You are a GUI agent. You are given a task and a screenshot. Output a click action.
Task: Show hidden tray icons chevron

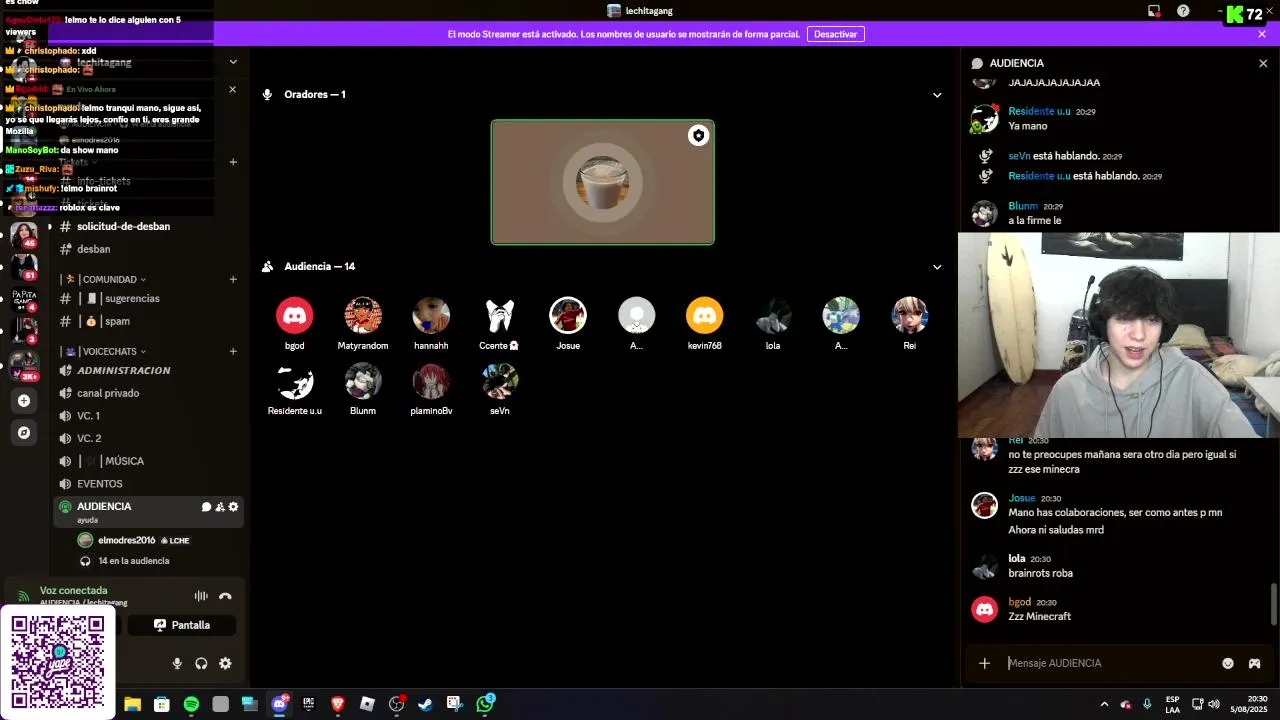[1104, 704]
